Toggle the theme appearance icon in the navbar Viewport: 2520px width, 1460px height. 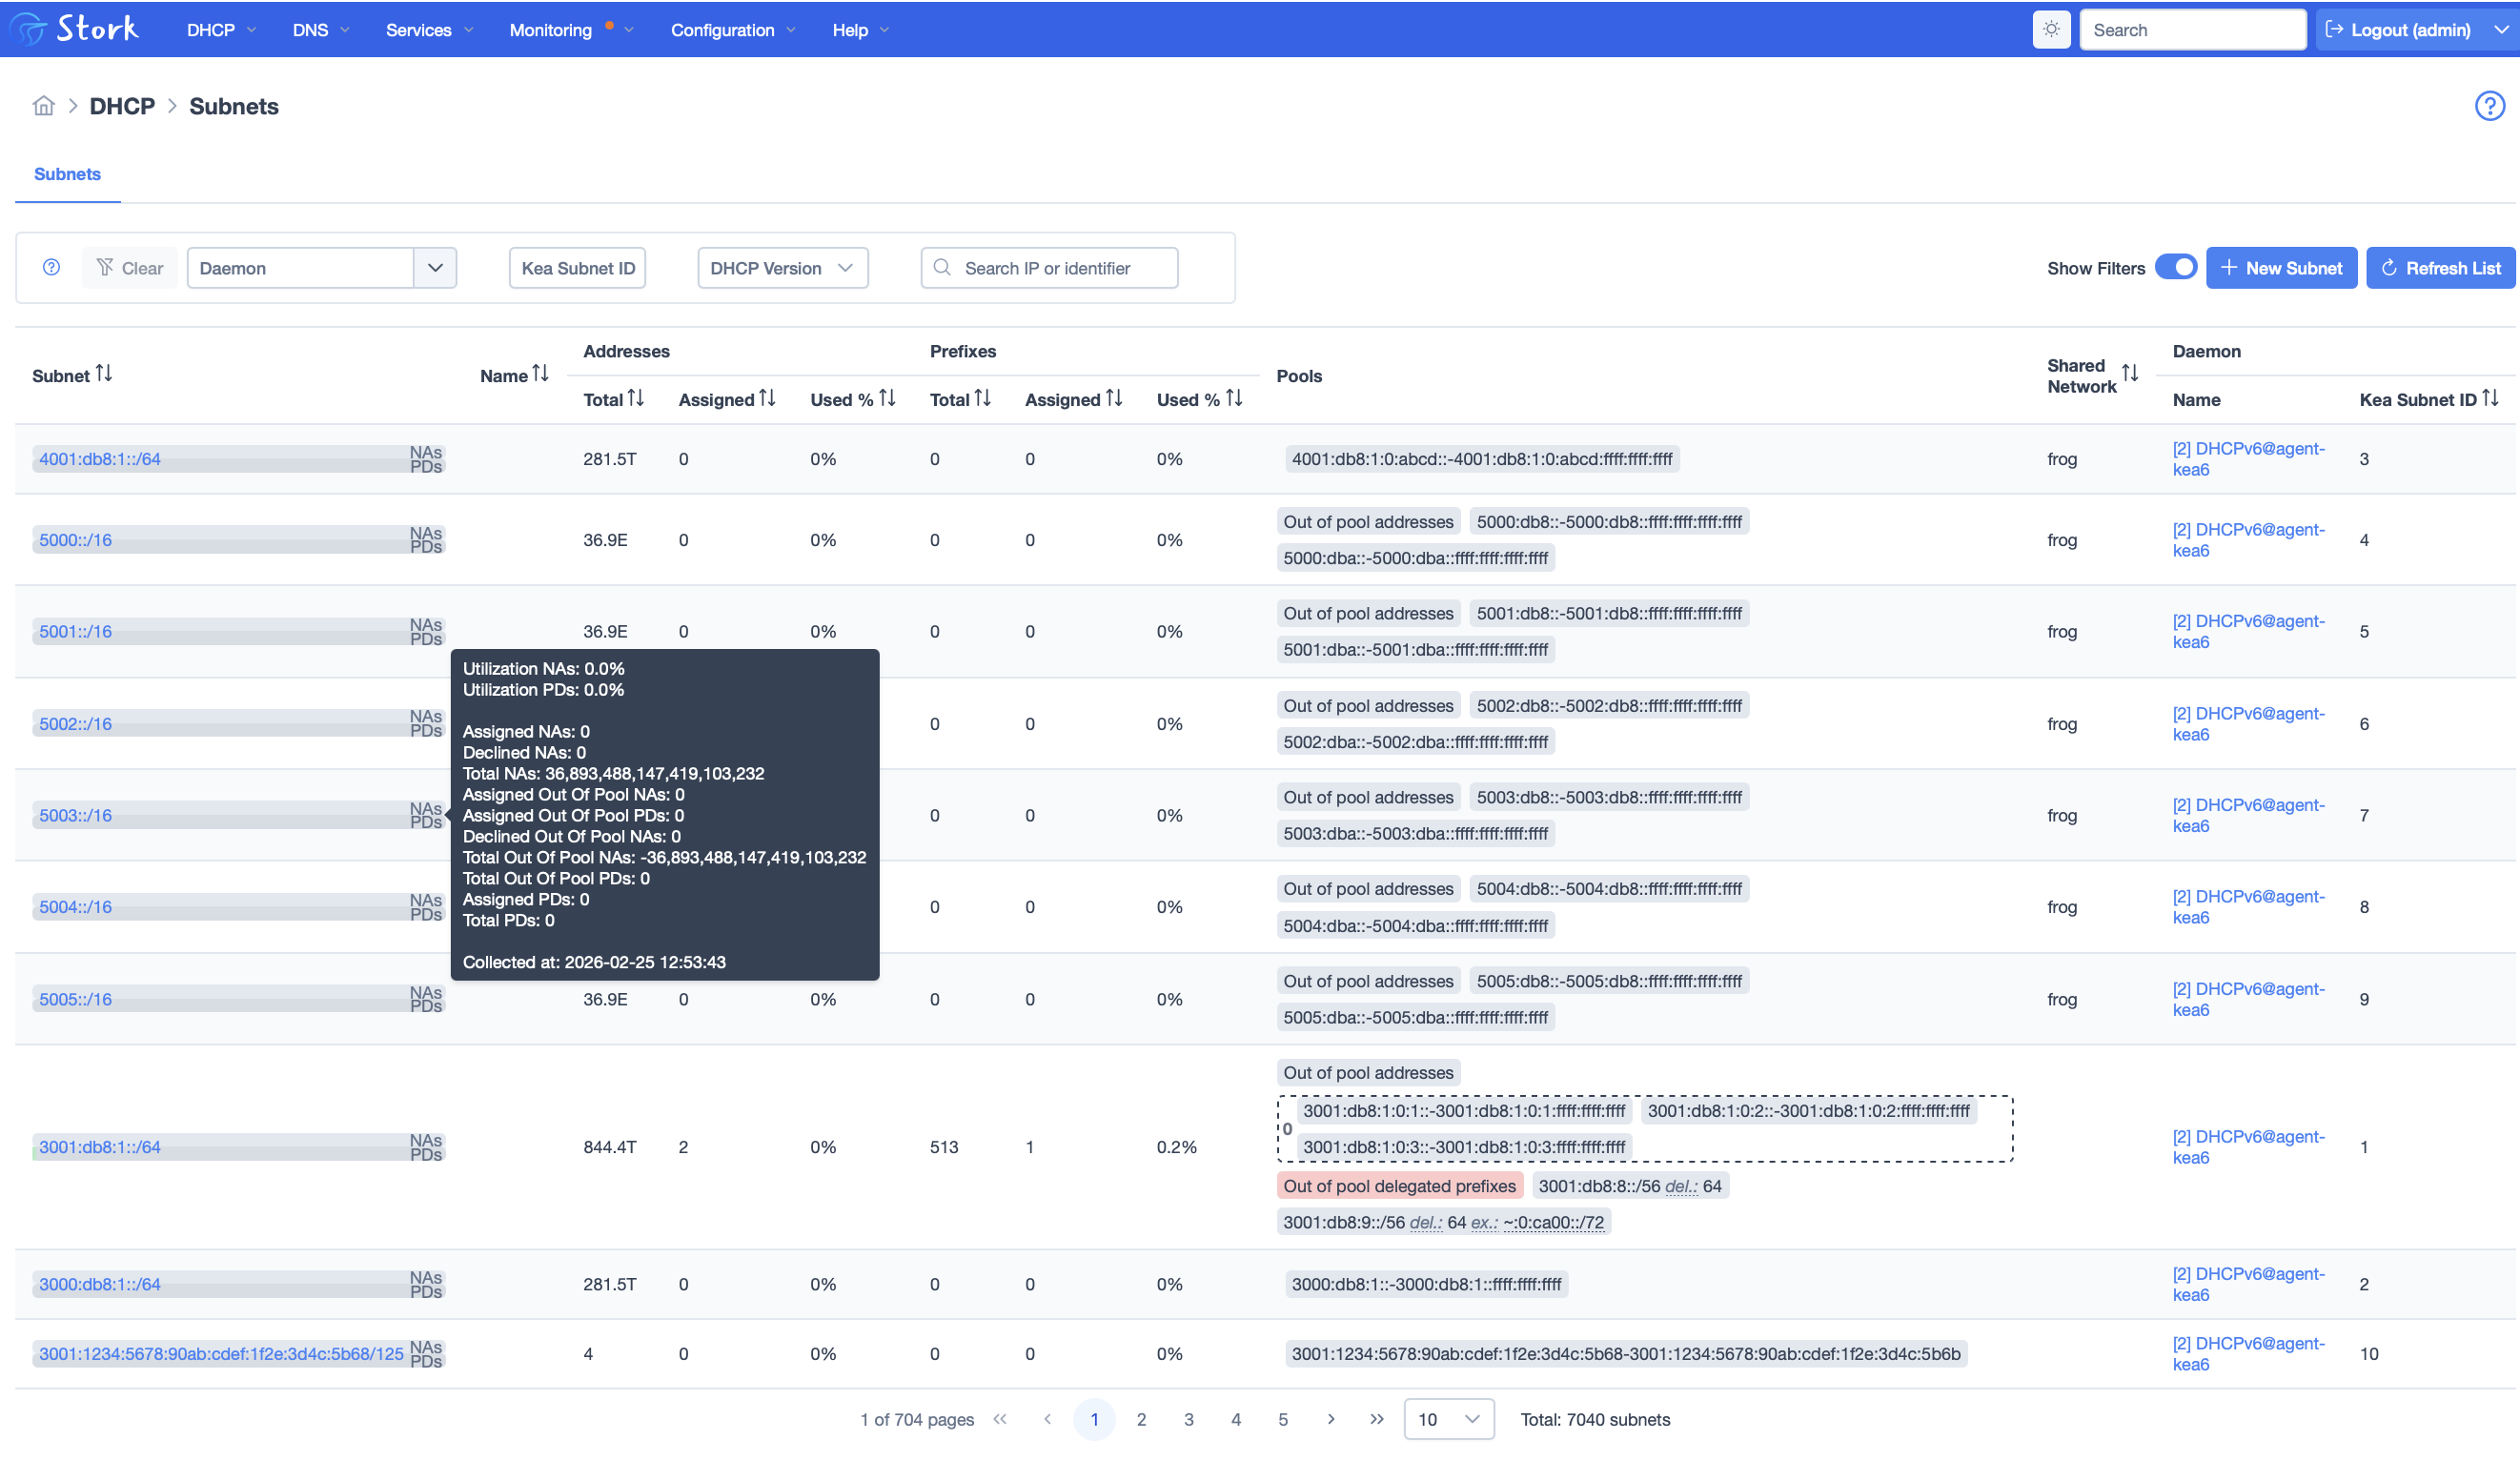pos(2051,29)
